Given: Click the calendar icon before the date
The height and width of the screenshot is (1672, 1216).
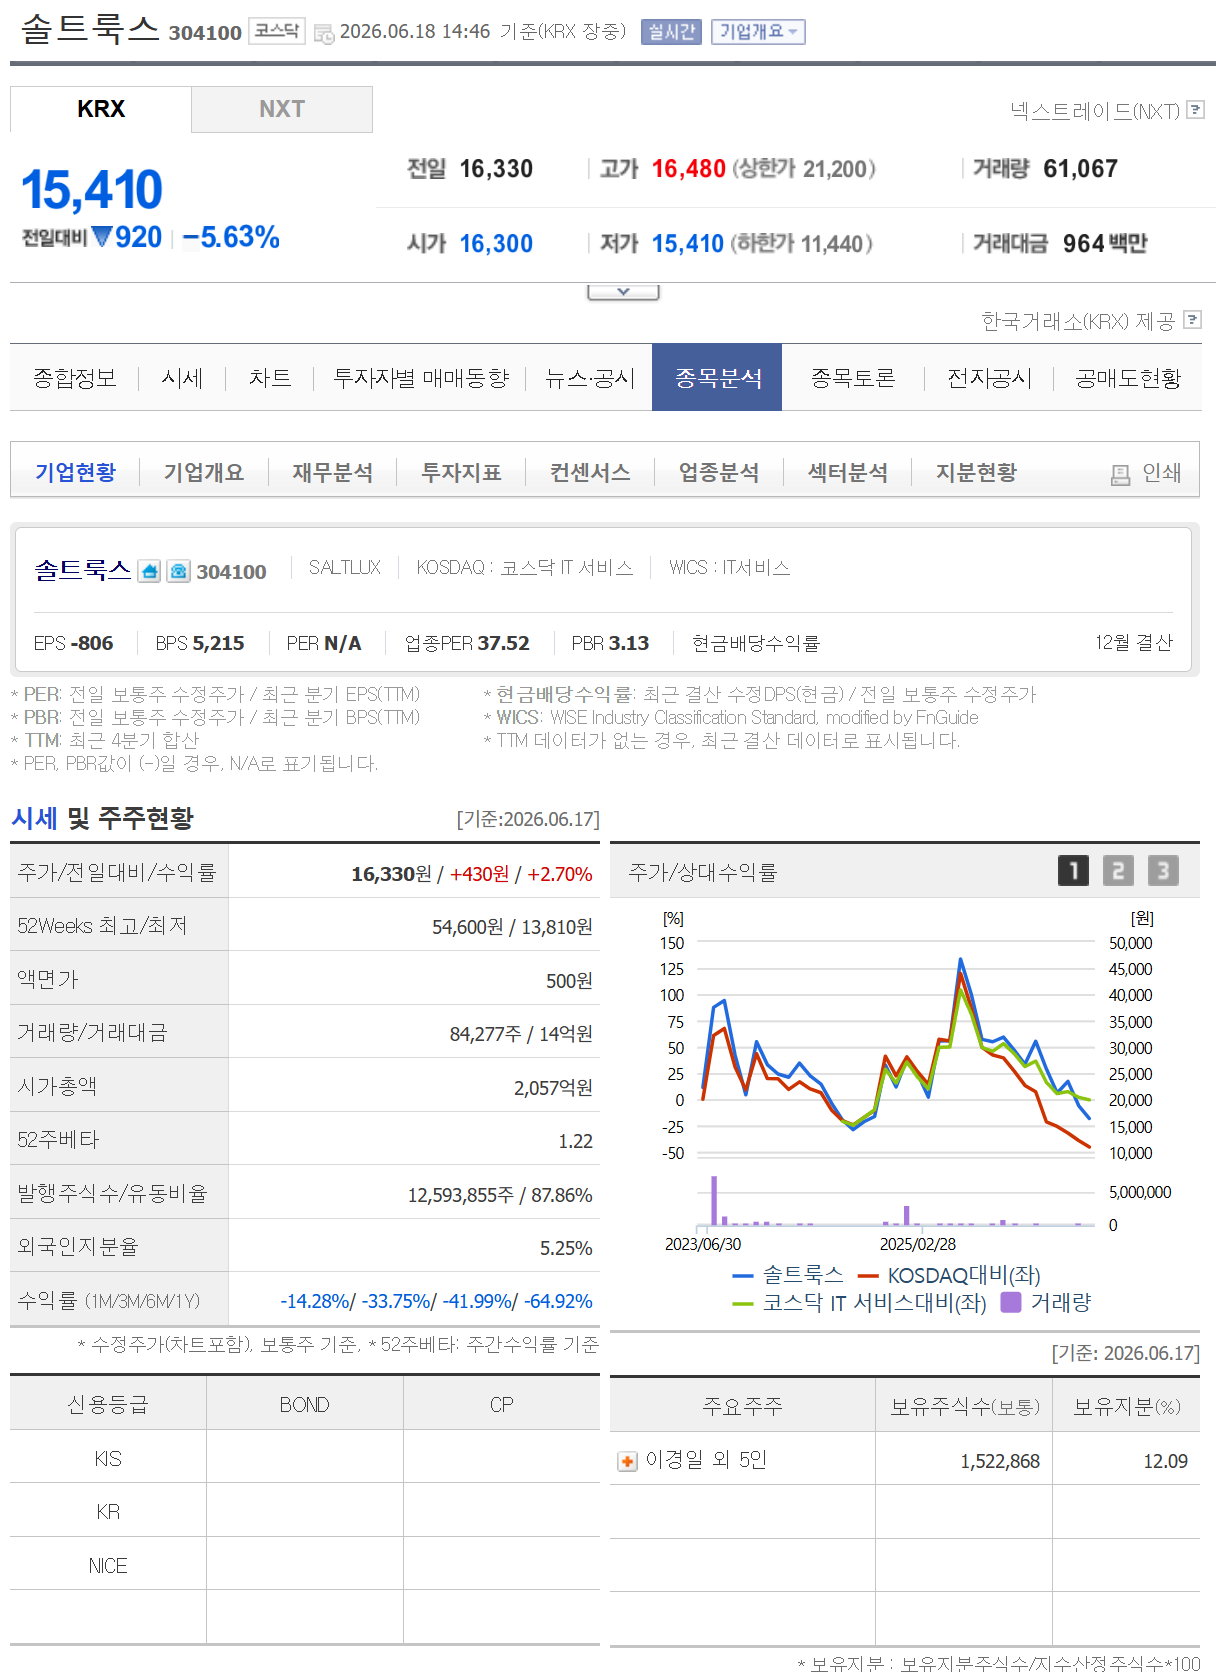Looking at the screenshot, I should click(324, 33).
